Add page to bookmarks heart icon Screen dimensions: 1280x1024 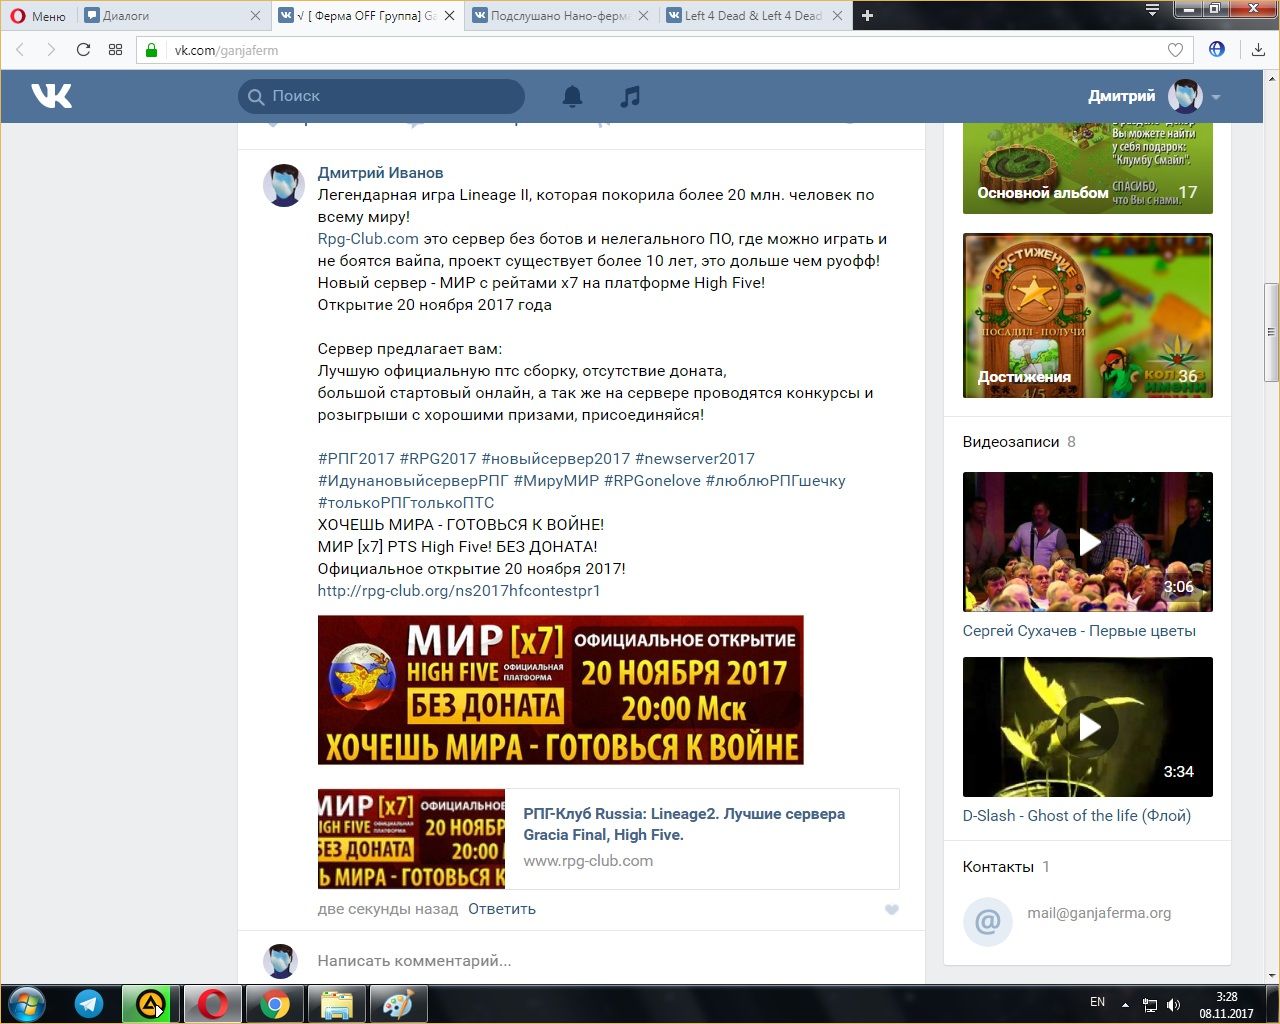[1175, 50]
